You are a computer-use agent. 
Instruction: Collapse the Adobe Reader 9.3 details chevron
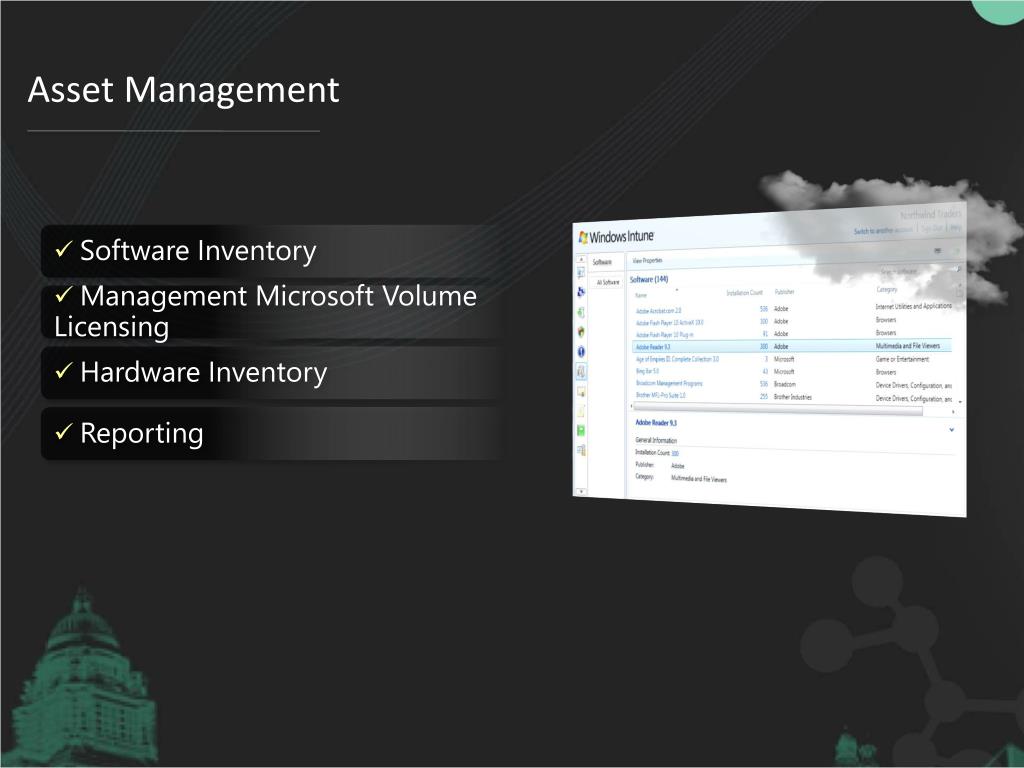tap(952, 430)
